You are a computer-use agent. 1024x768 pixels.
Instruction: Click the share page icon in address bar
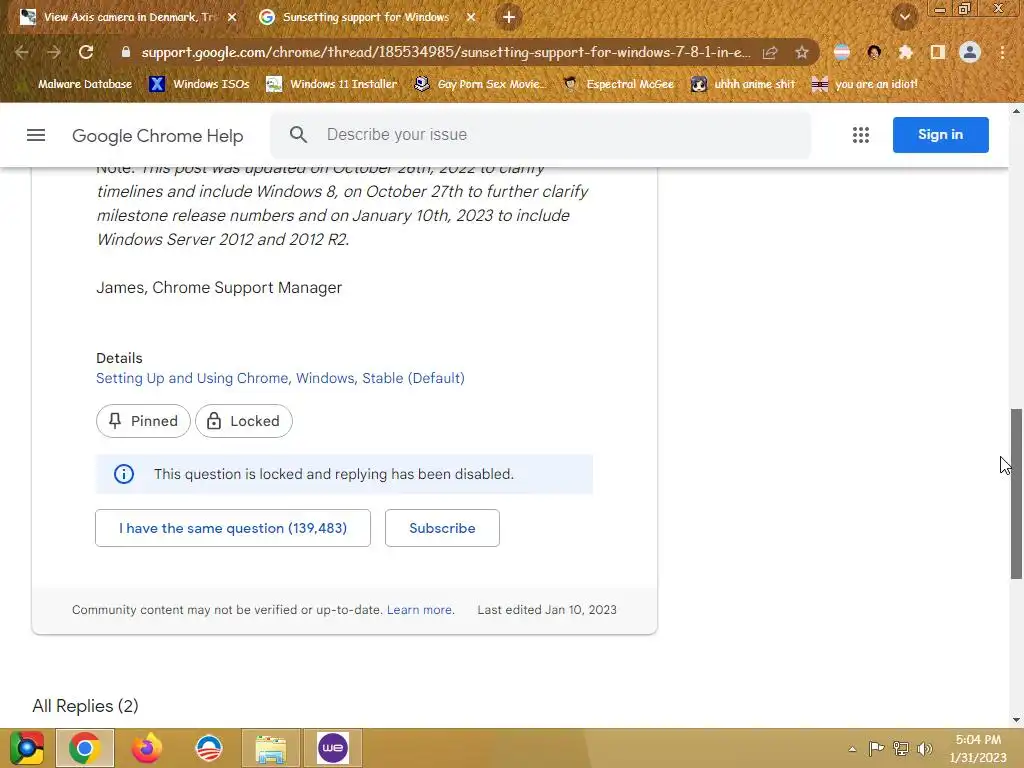(770, 52)
